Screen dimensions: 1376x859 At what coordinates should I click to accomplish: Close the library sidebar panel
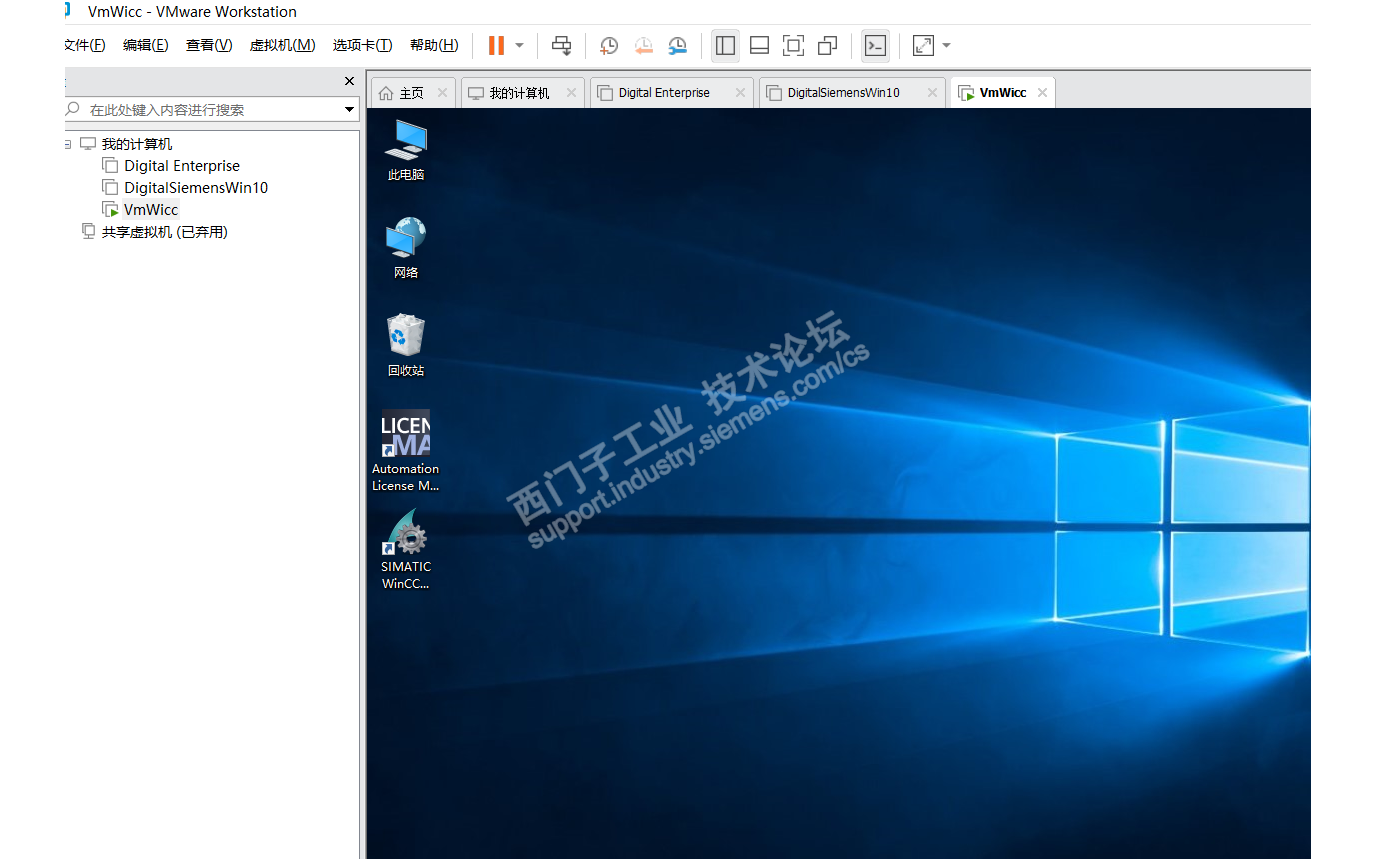(x=349, y=81)
